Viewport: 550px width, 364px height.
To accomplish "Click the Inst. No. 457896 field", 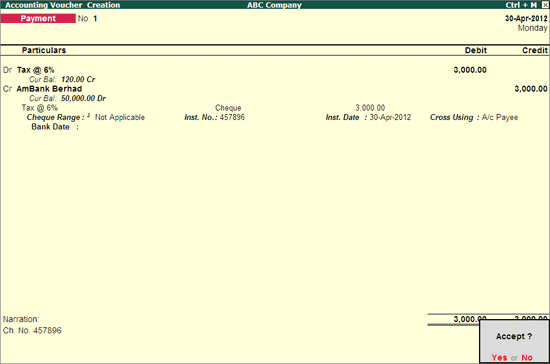I will [x=232, y=117].
